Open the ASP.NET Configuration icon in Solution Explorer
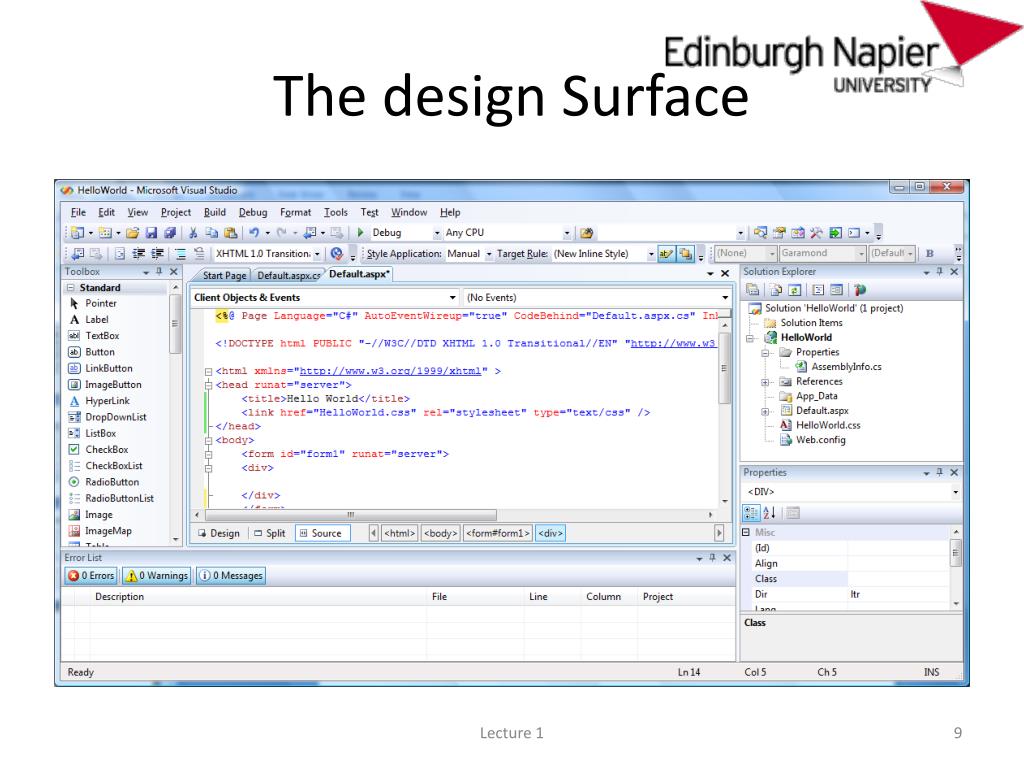Image resolution: width=1024 pixels, height=768 pixels. [860, 290]
